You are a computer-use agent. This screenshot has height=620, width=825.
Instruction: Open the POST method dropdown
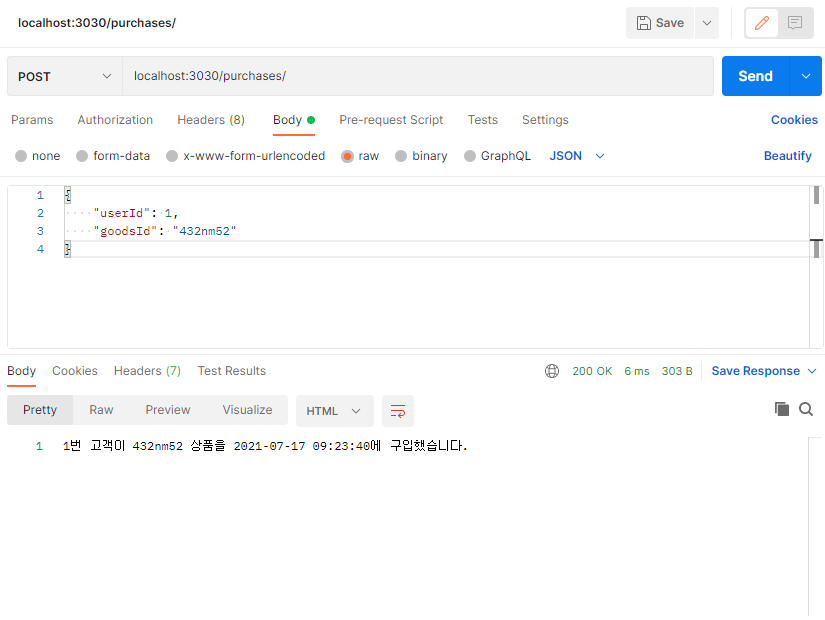[x=65, y=76]
